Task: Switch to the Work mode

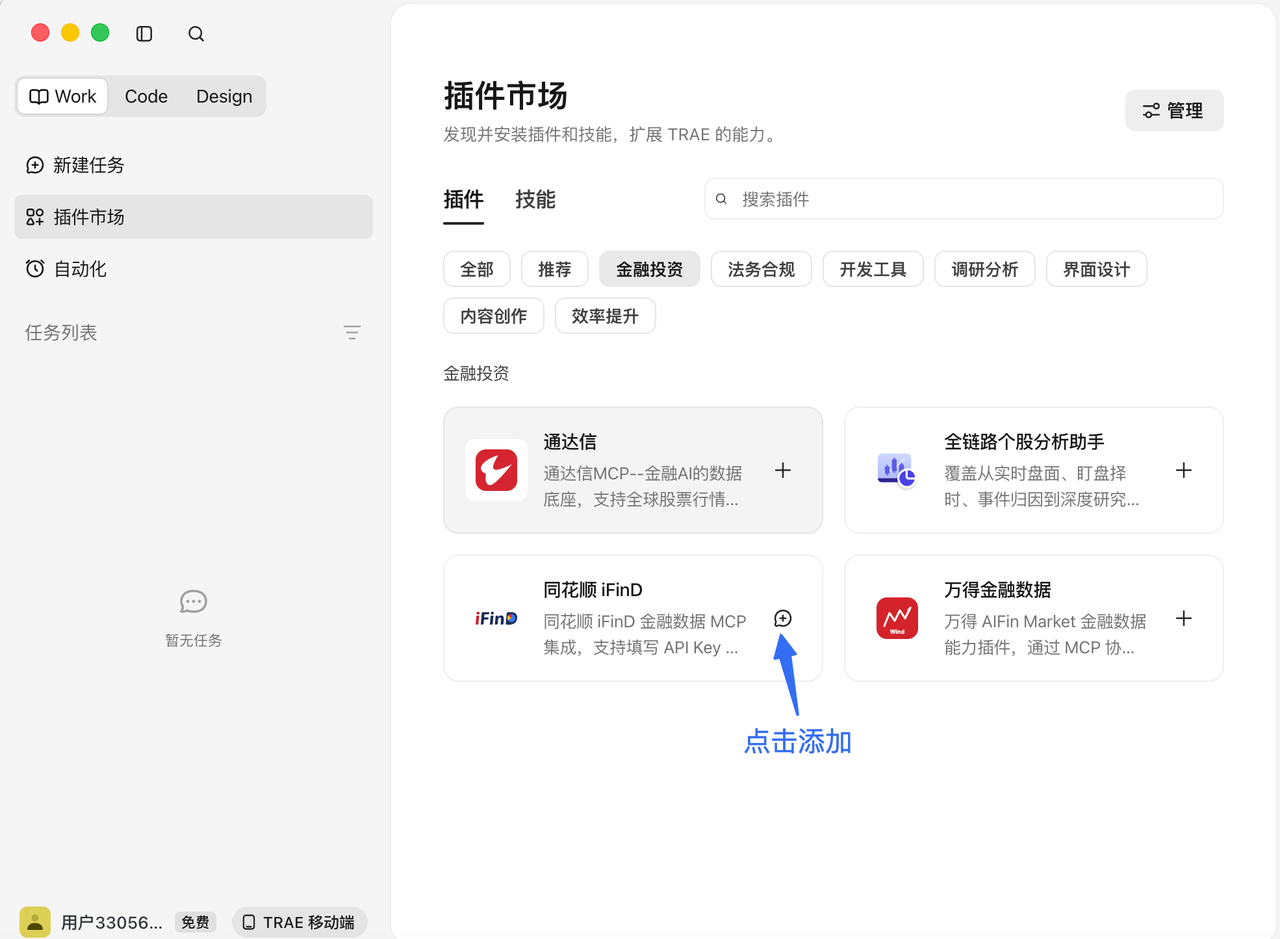Action: [62, 96]
